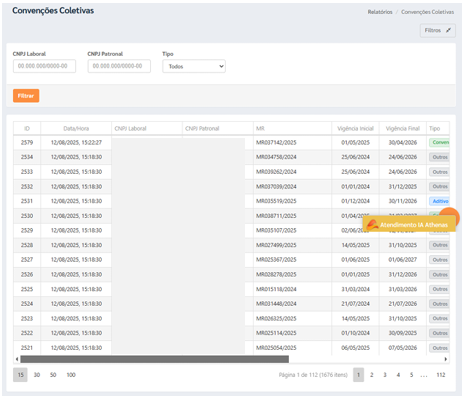
Task: Click the CNPJ Laboral input field
Action: tap(44, 66)
